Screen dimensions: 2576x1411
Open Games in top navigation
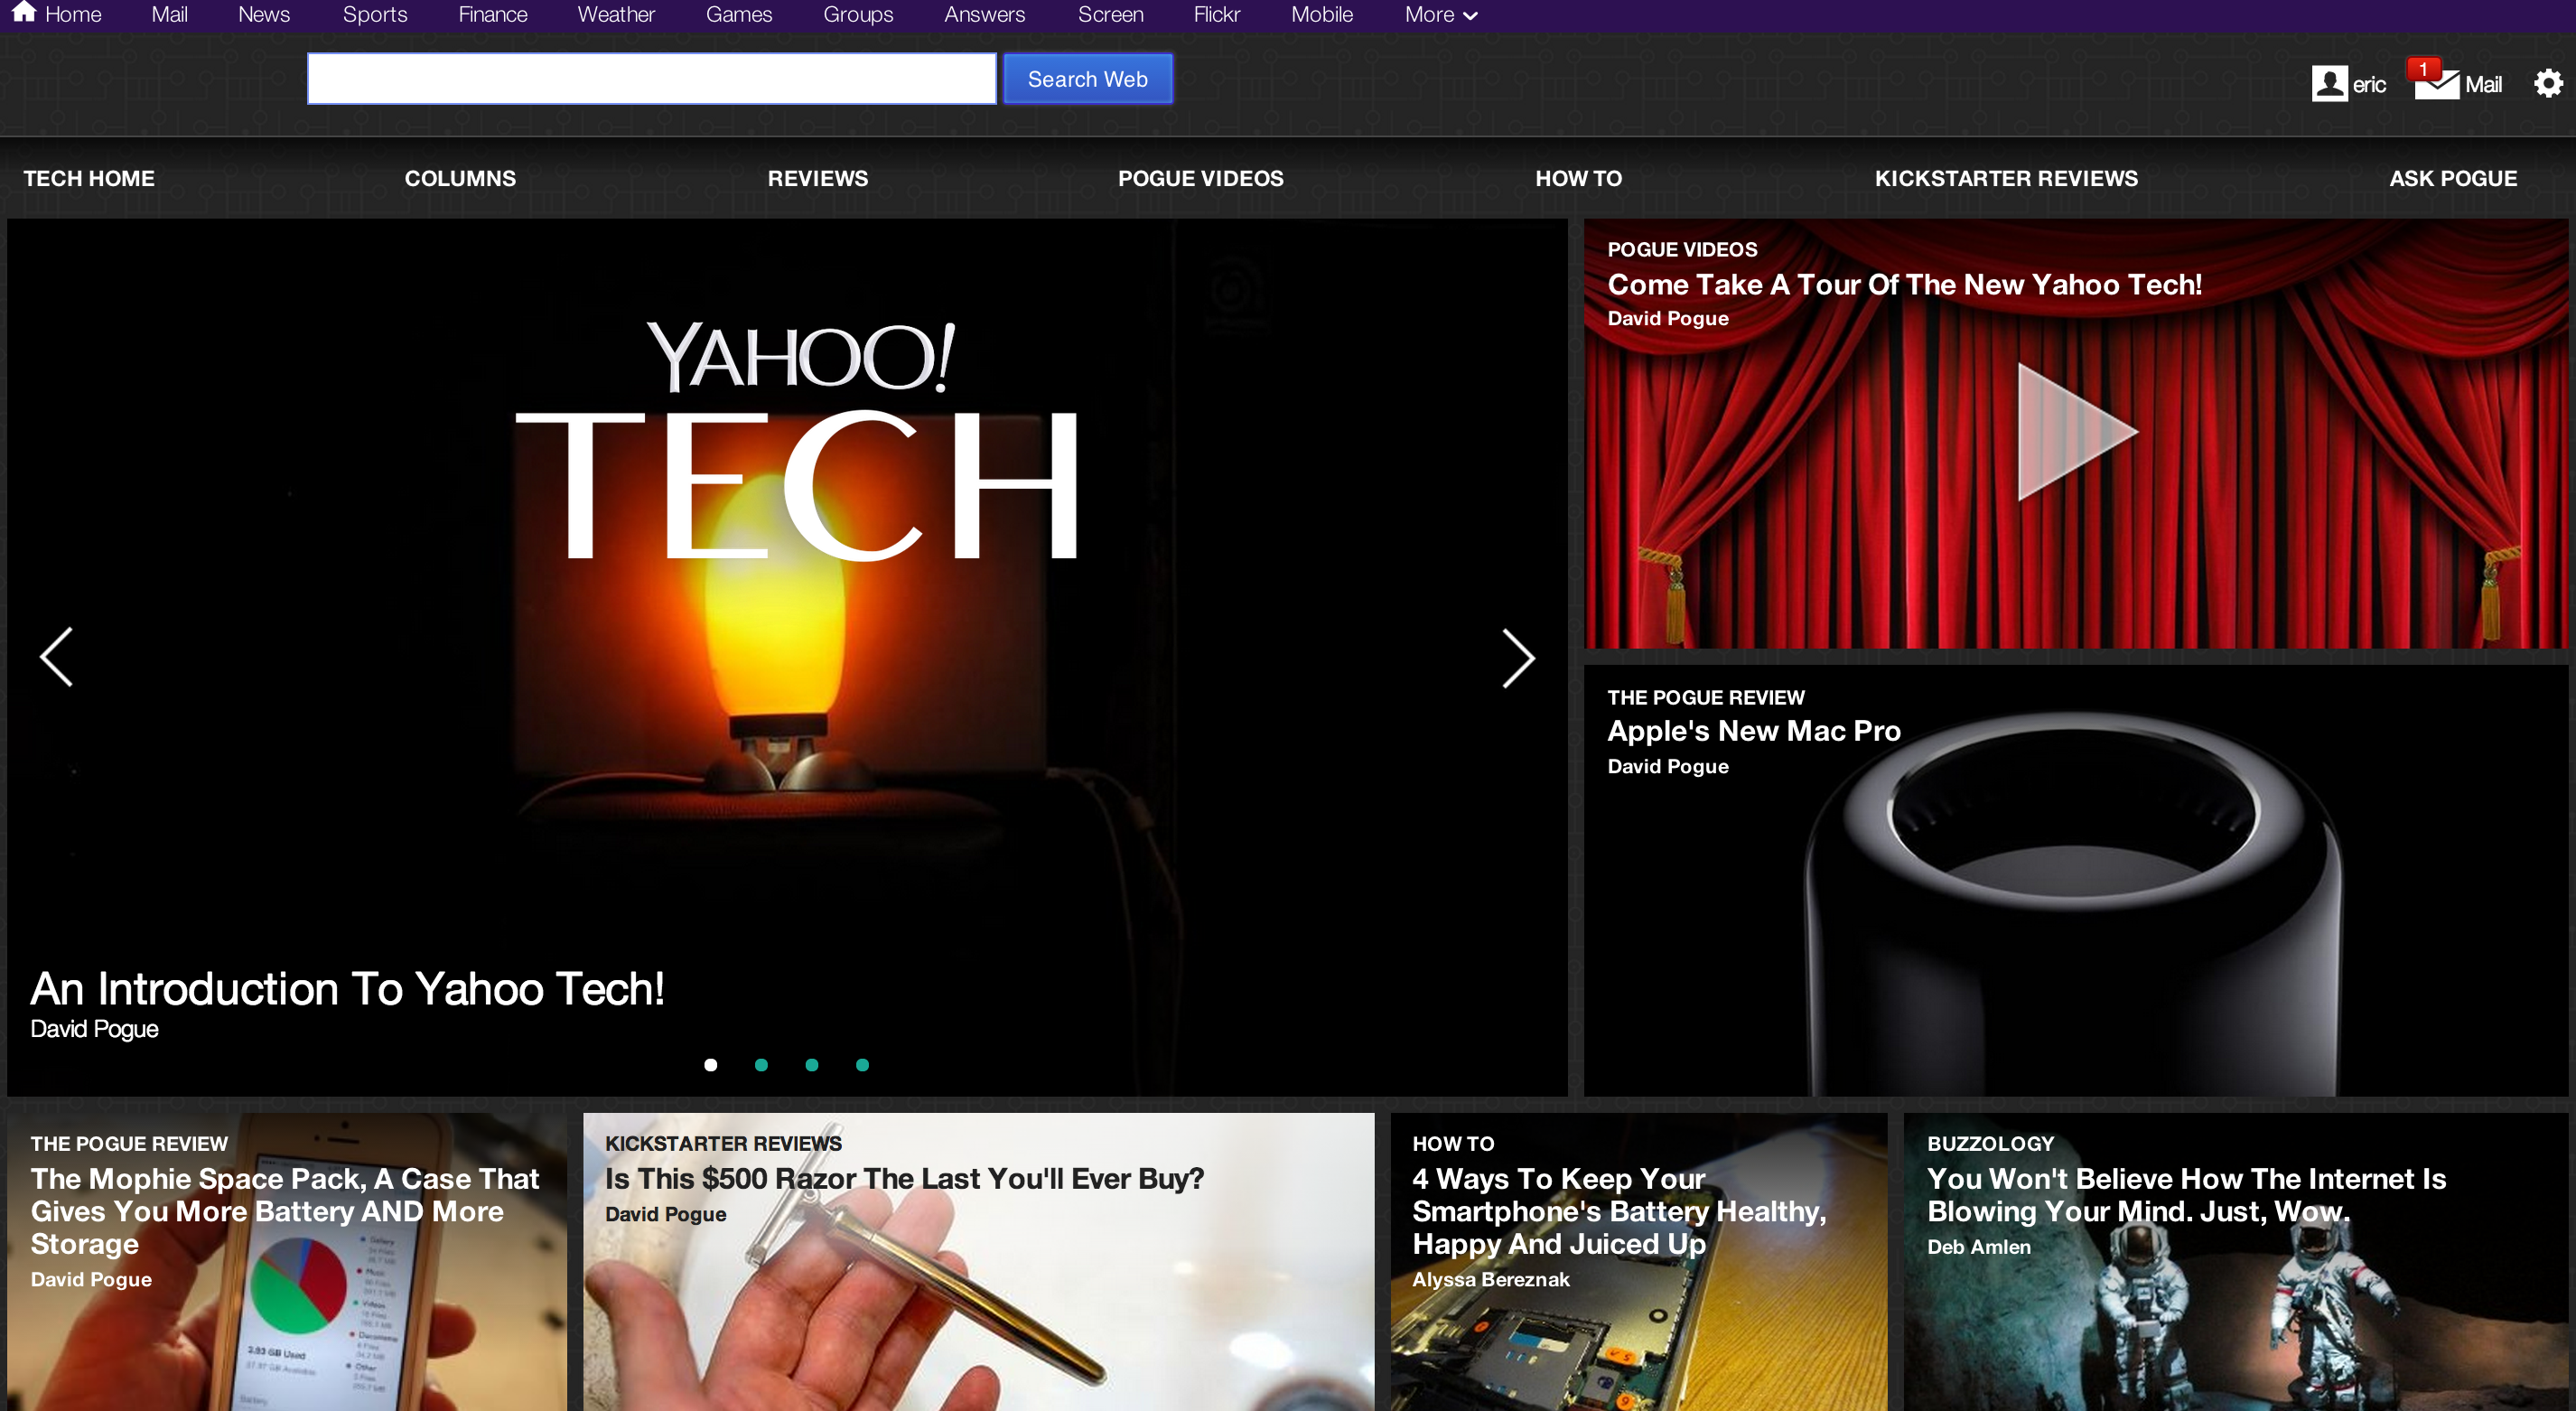739,15
